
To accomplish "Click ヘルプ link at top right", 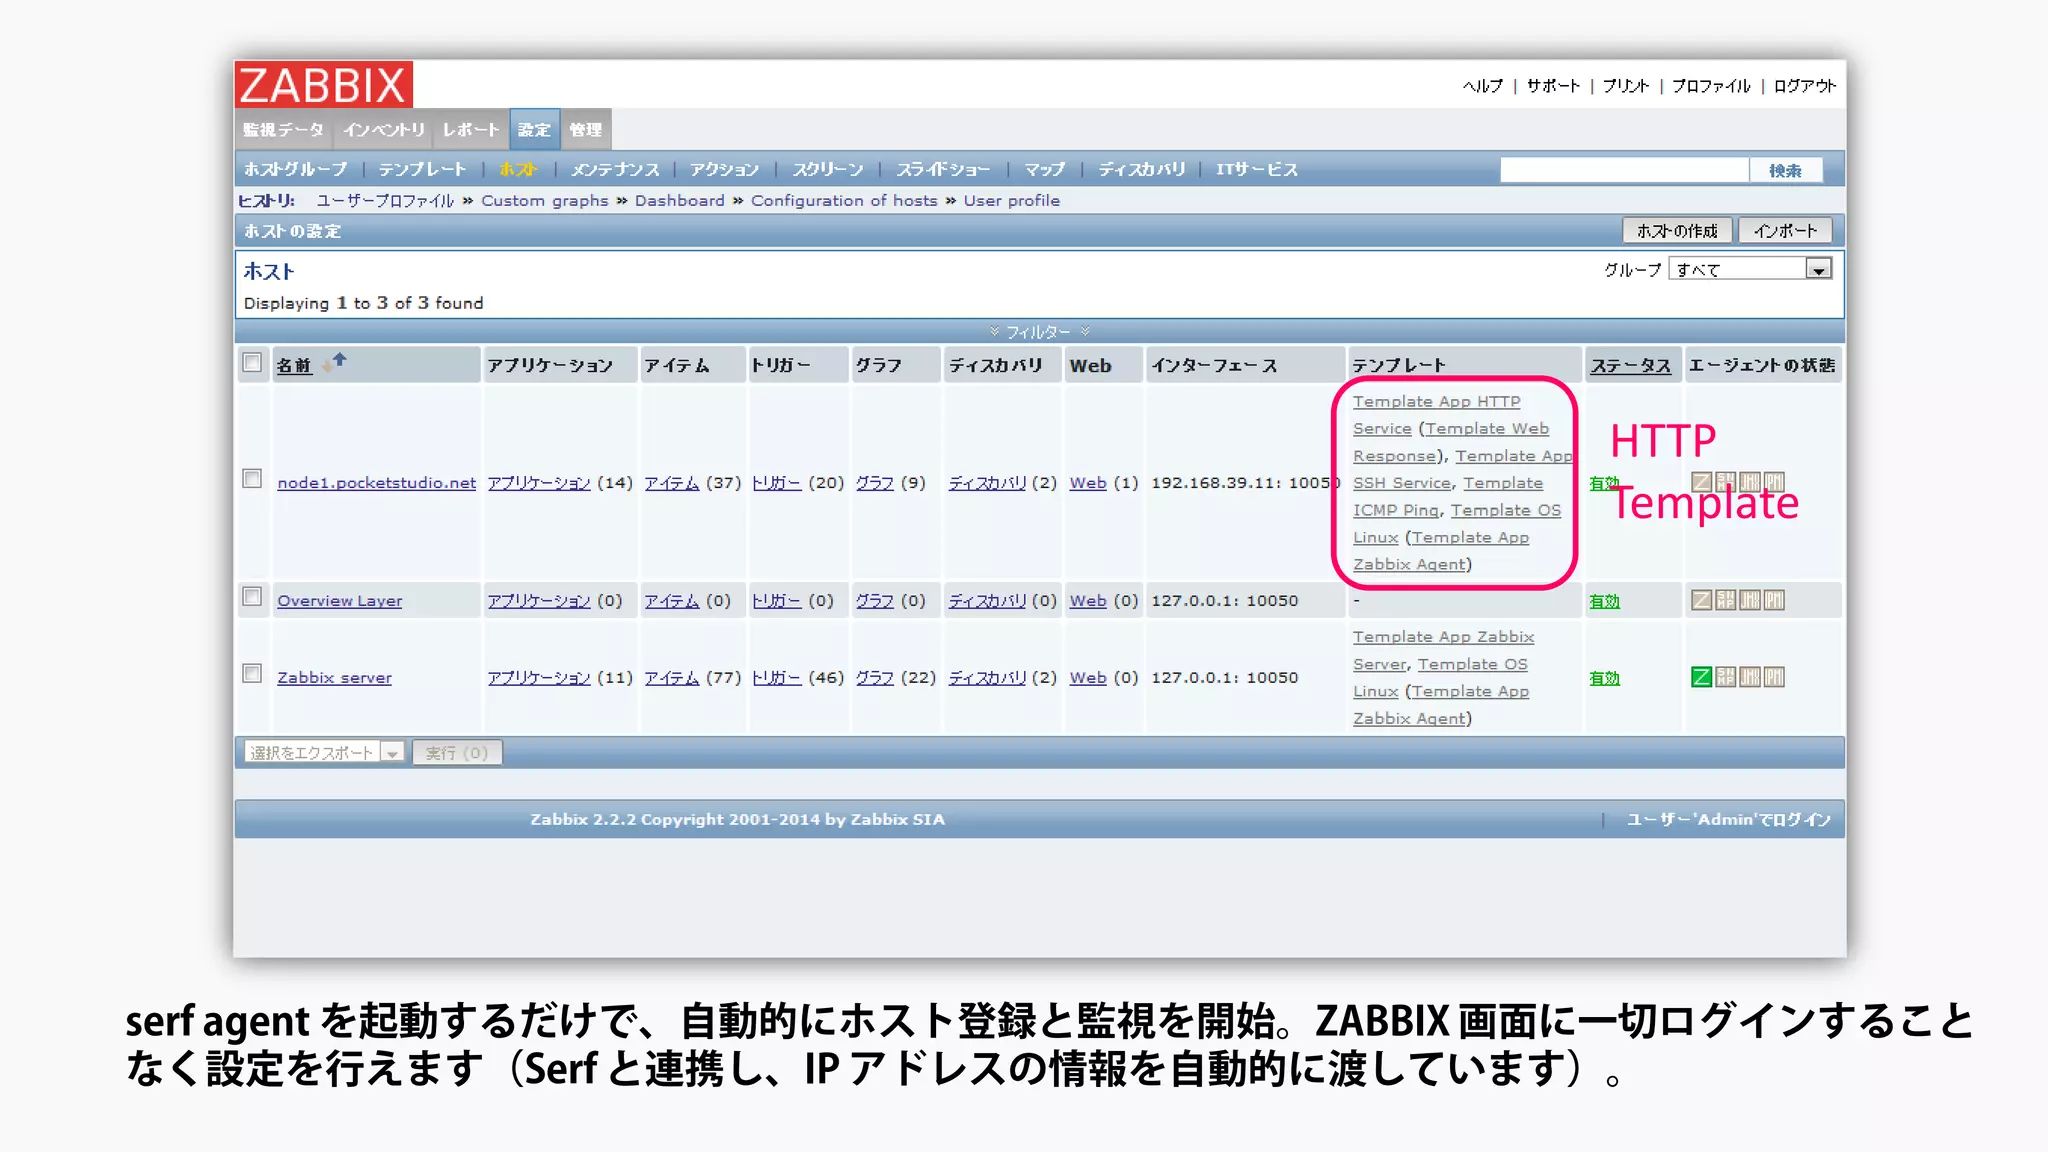I will [x=1482, y=86].
